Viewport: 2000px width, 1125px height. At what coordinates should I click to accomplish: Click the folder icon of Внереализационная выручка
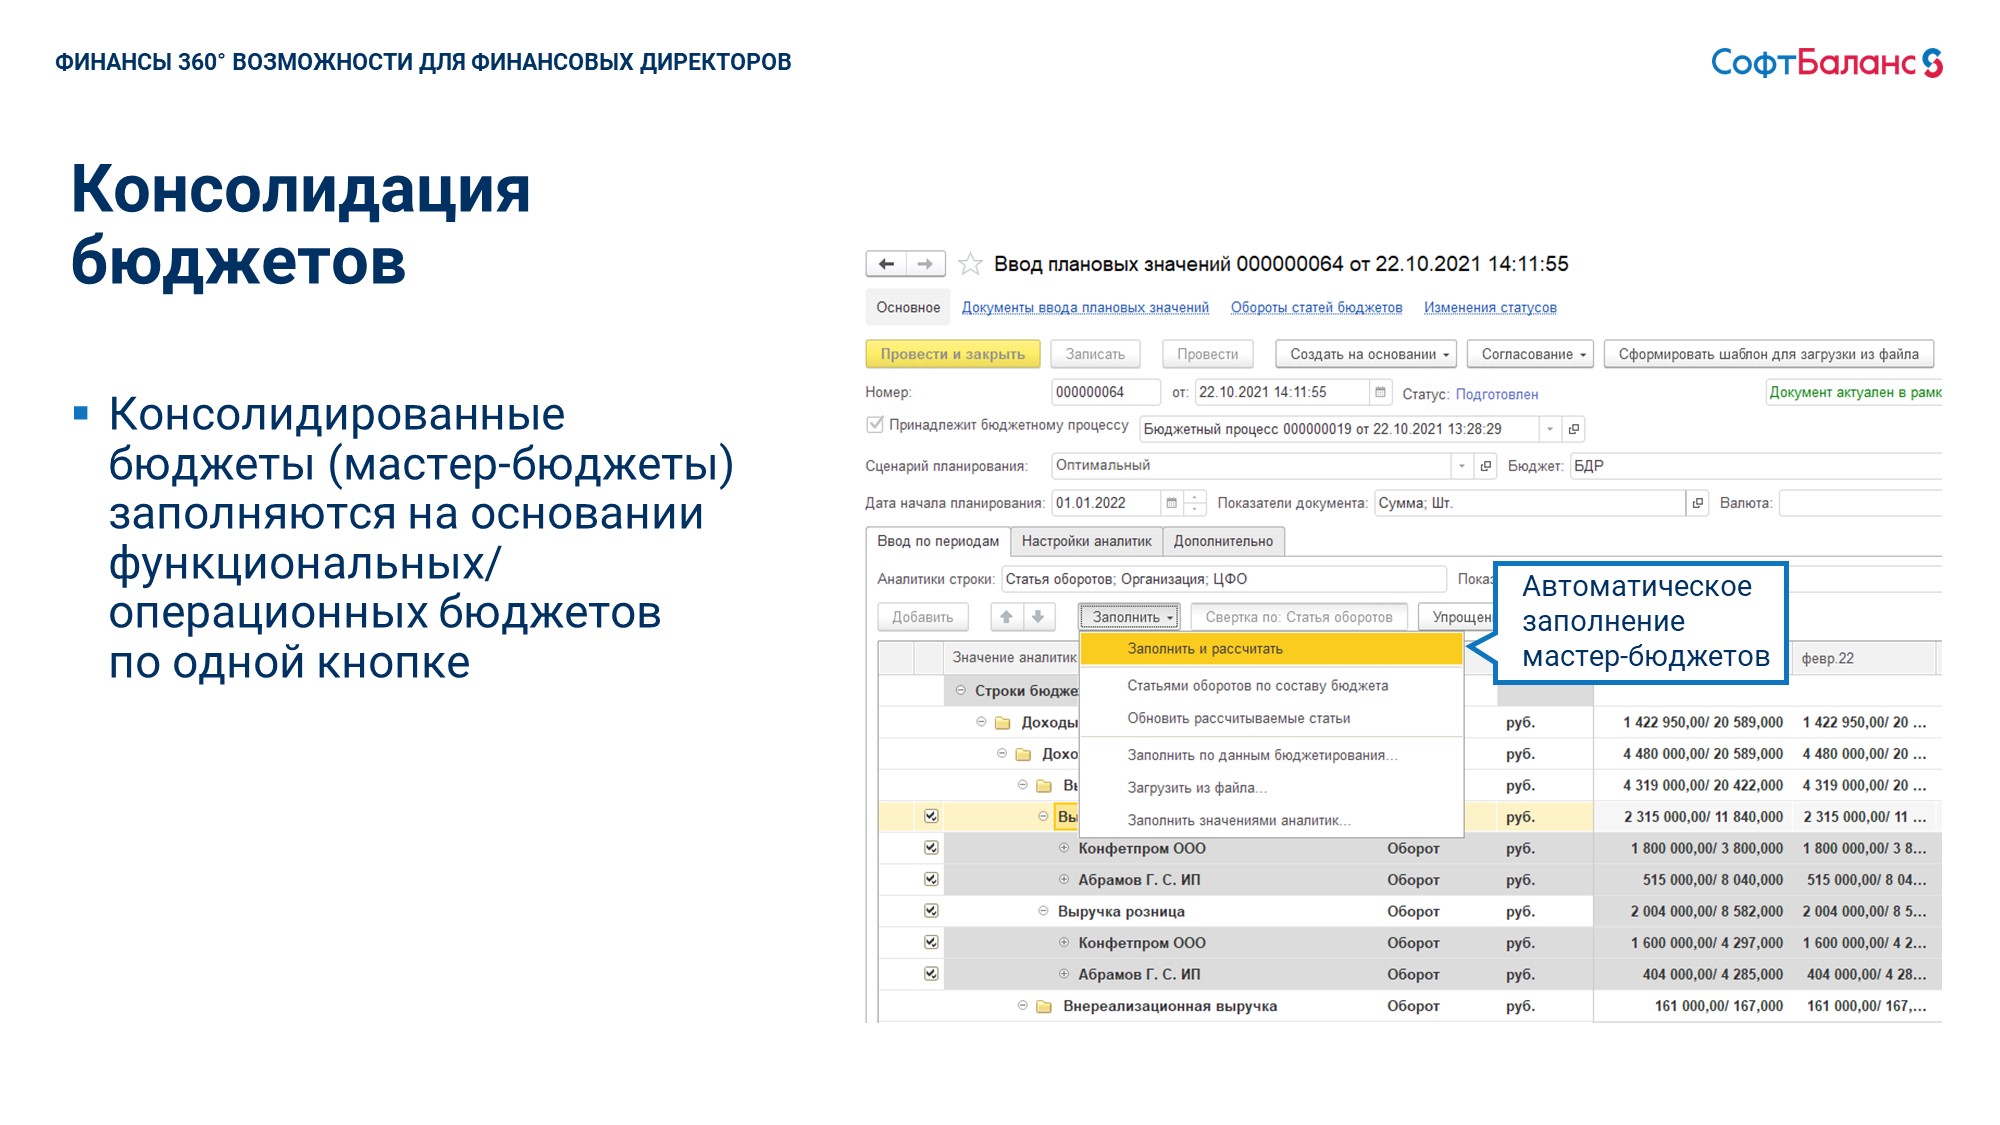tap(1044, 1007)
